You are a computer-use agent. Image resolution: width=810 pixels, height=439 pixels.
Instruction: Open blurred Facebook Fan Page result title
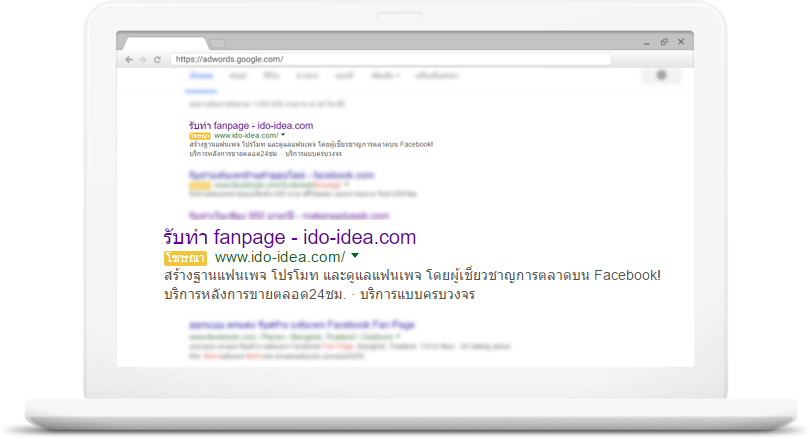[302, 324]
